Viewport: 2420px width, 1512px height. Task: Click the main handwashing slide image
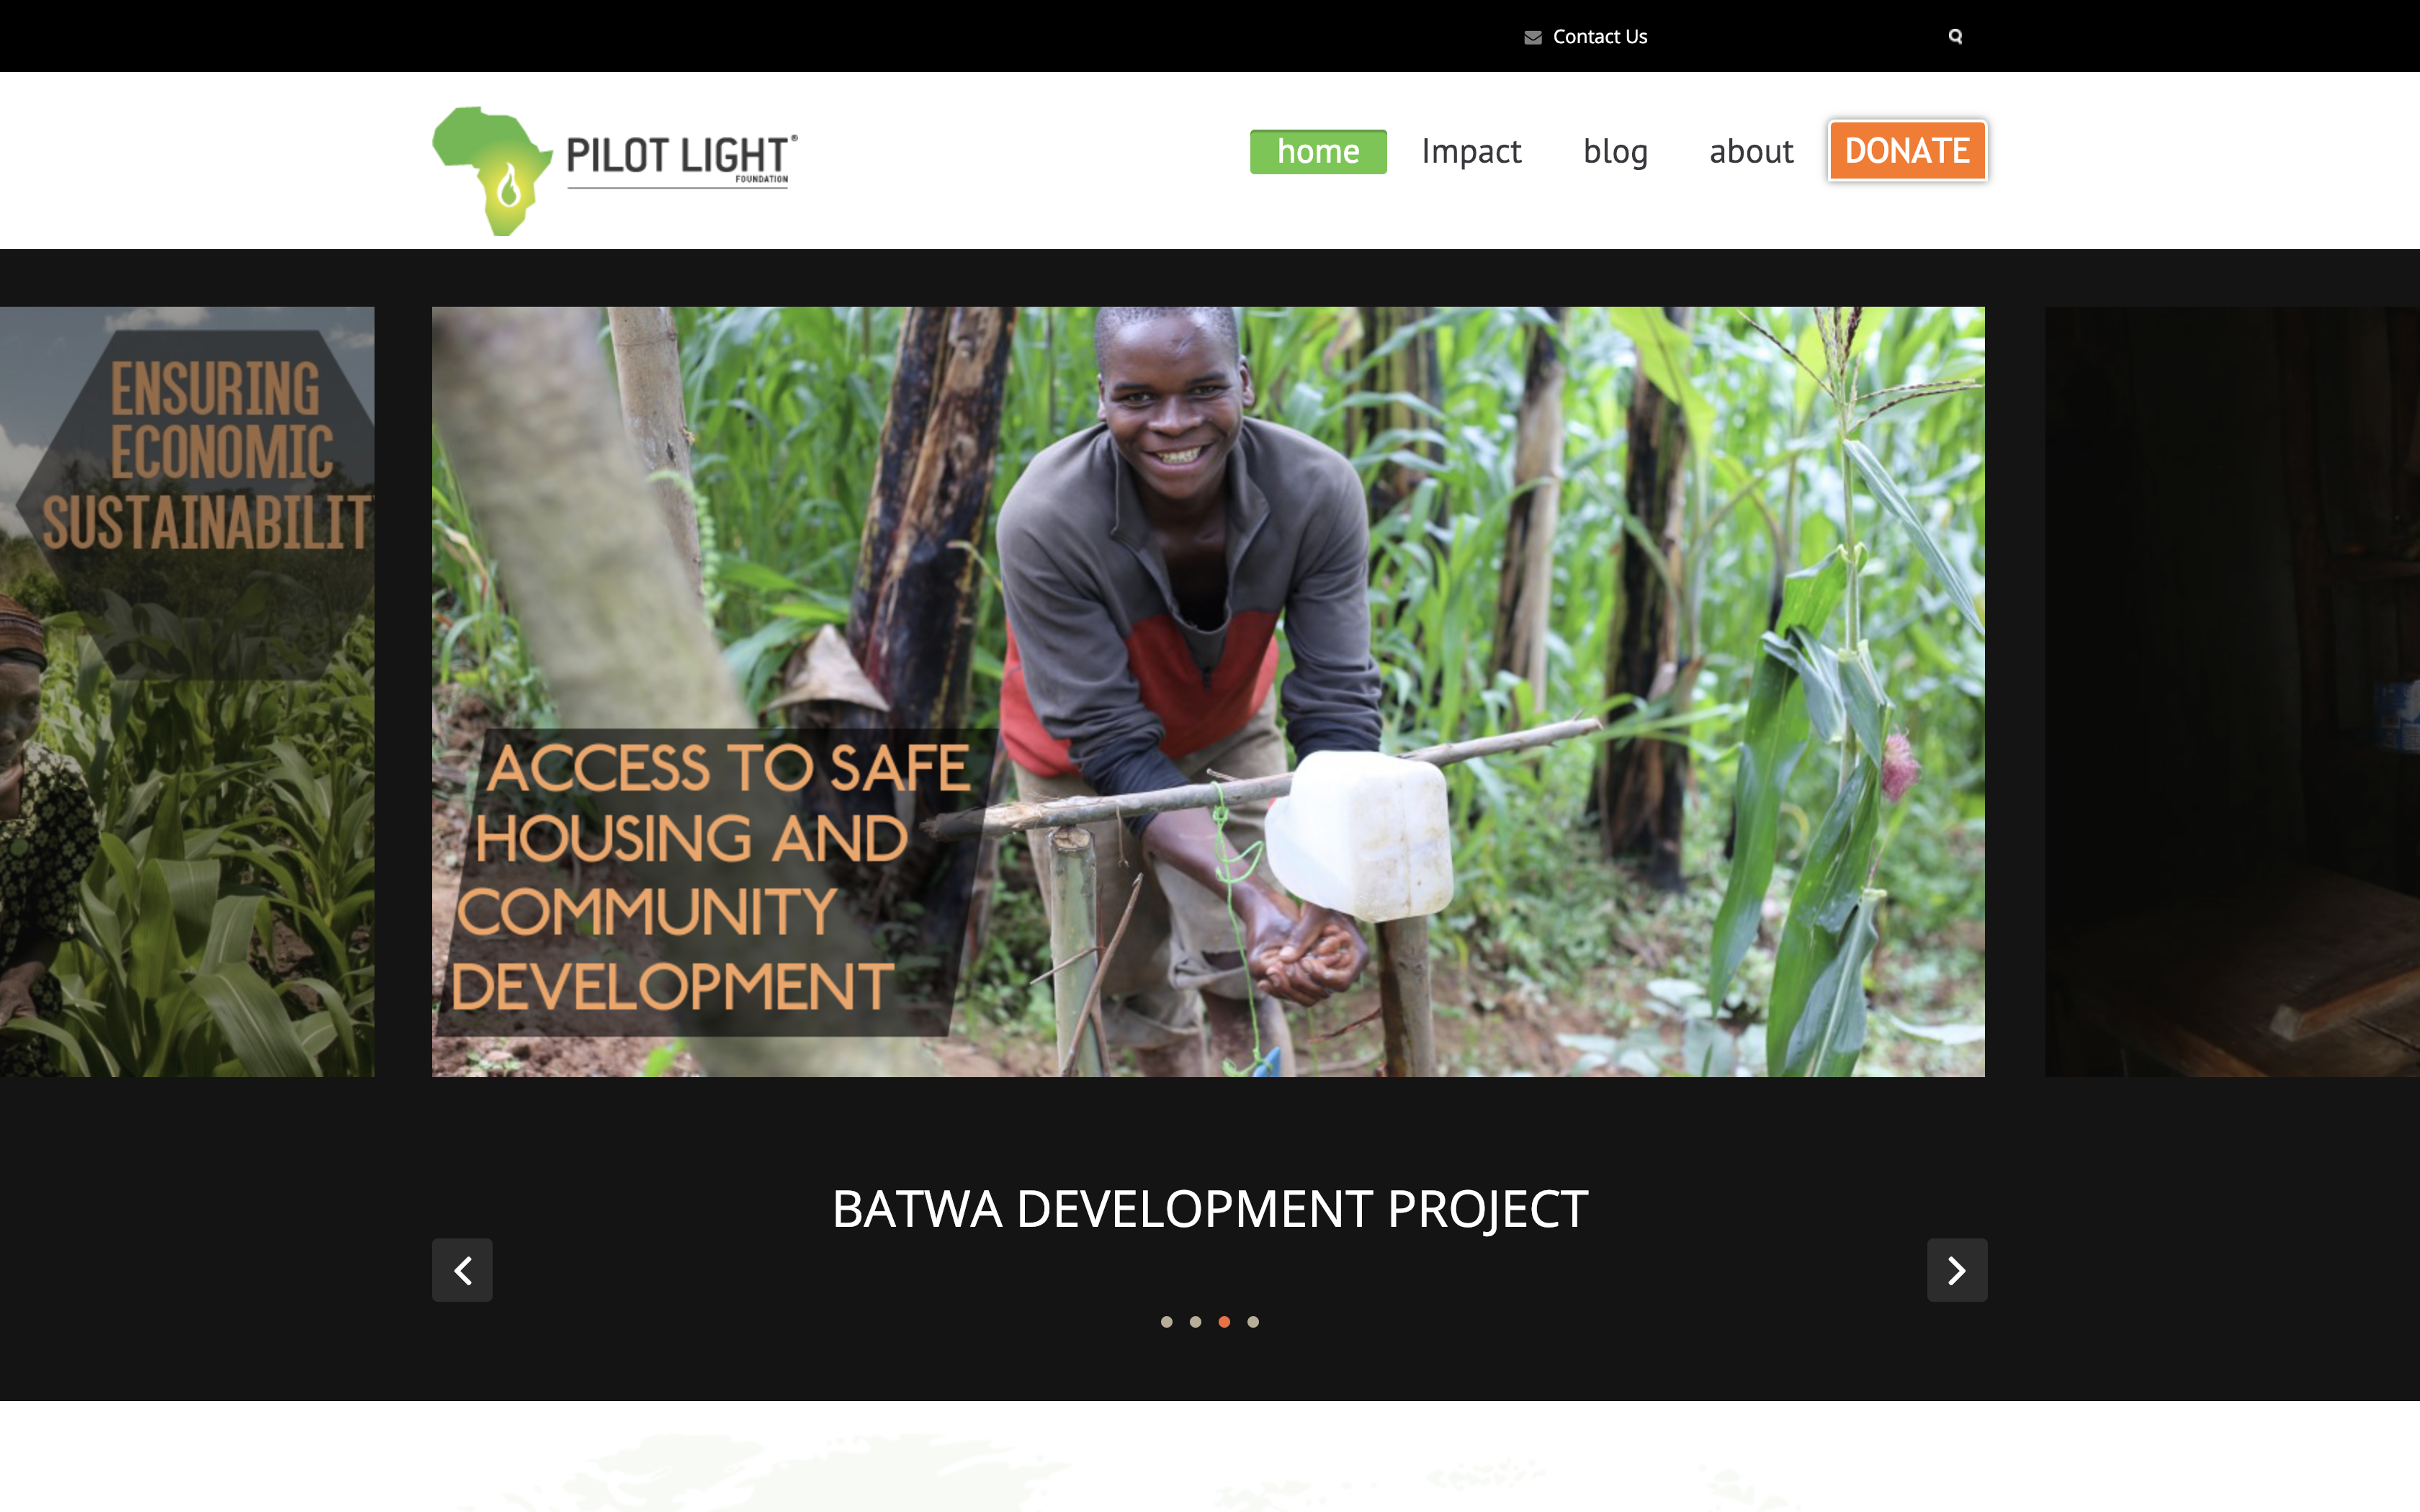(x=1208, y=692)
